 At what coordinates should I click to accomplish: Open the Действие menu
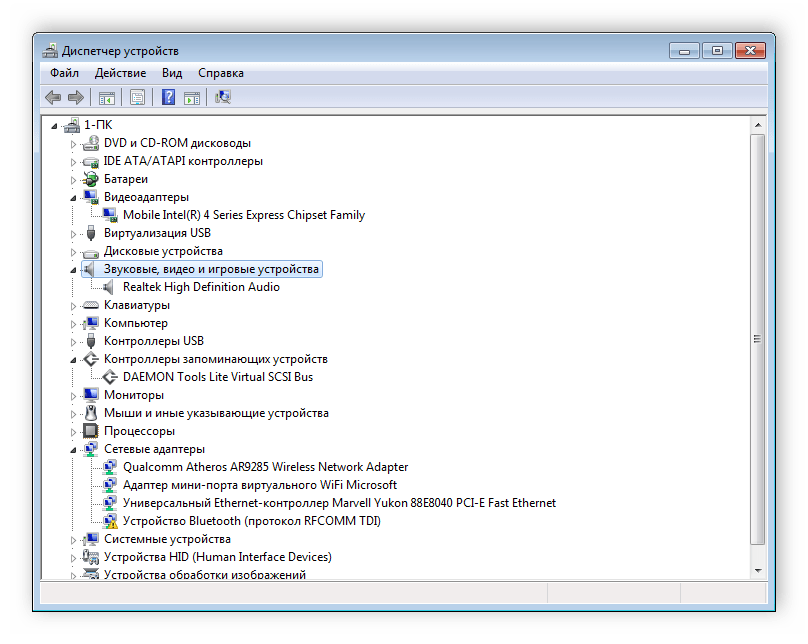tap(120, 73)
